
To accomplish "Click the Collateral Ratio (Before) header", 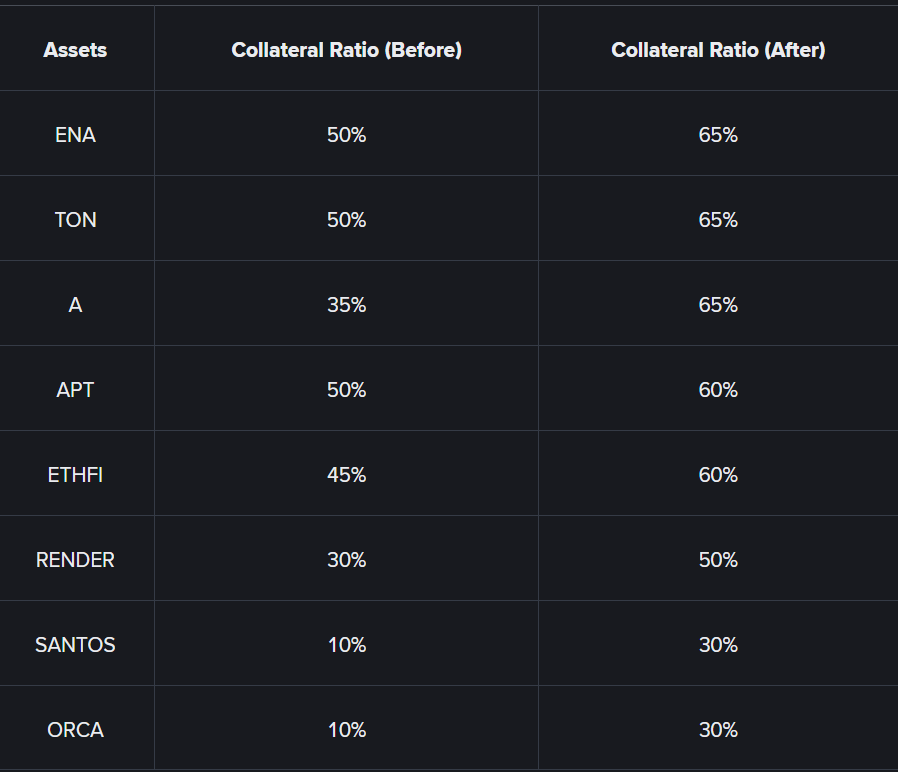I will click(x=346, y=50).
